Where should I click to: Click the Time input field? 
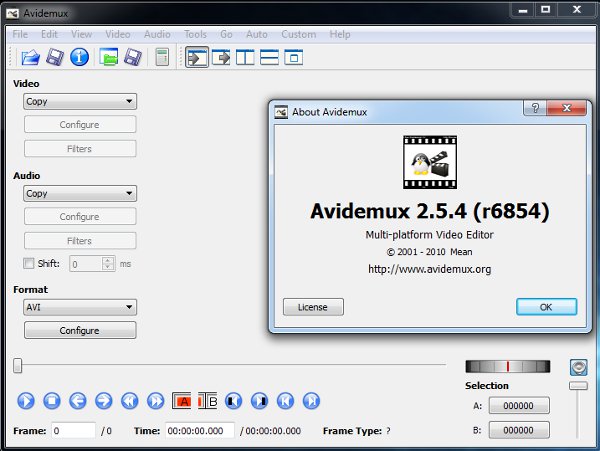tap(200, 431)
